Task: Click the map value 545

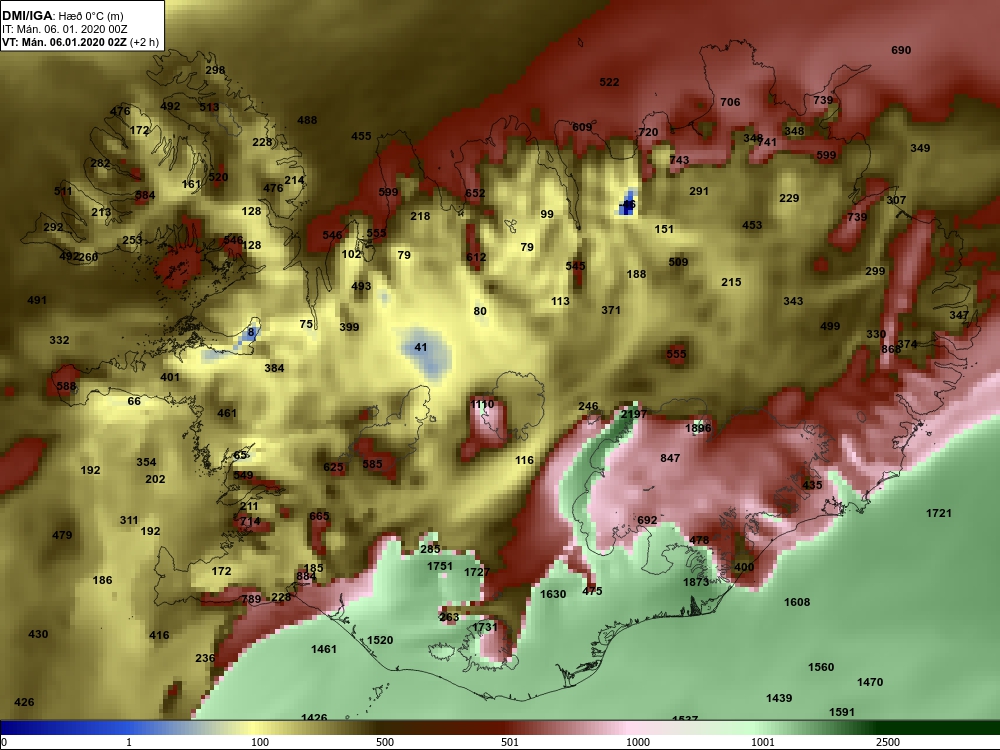Action: click(575, 266)
